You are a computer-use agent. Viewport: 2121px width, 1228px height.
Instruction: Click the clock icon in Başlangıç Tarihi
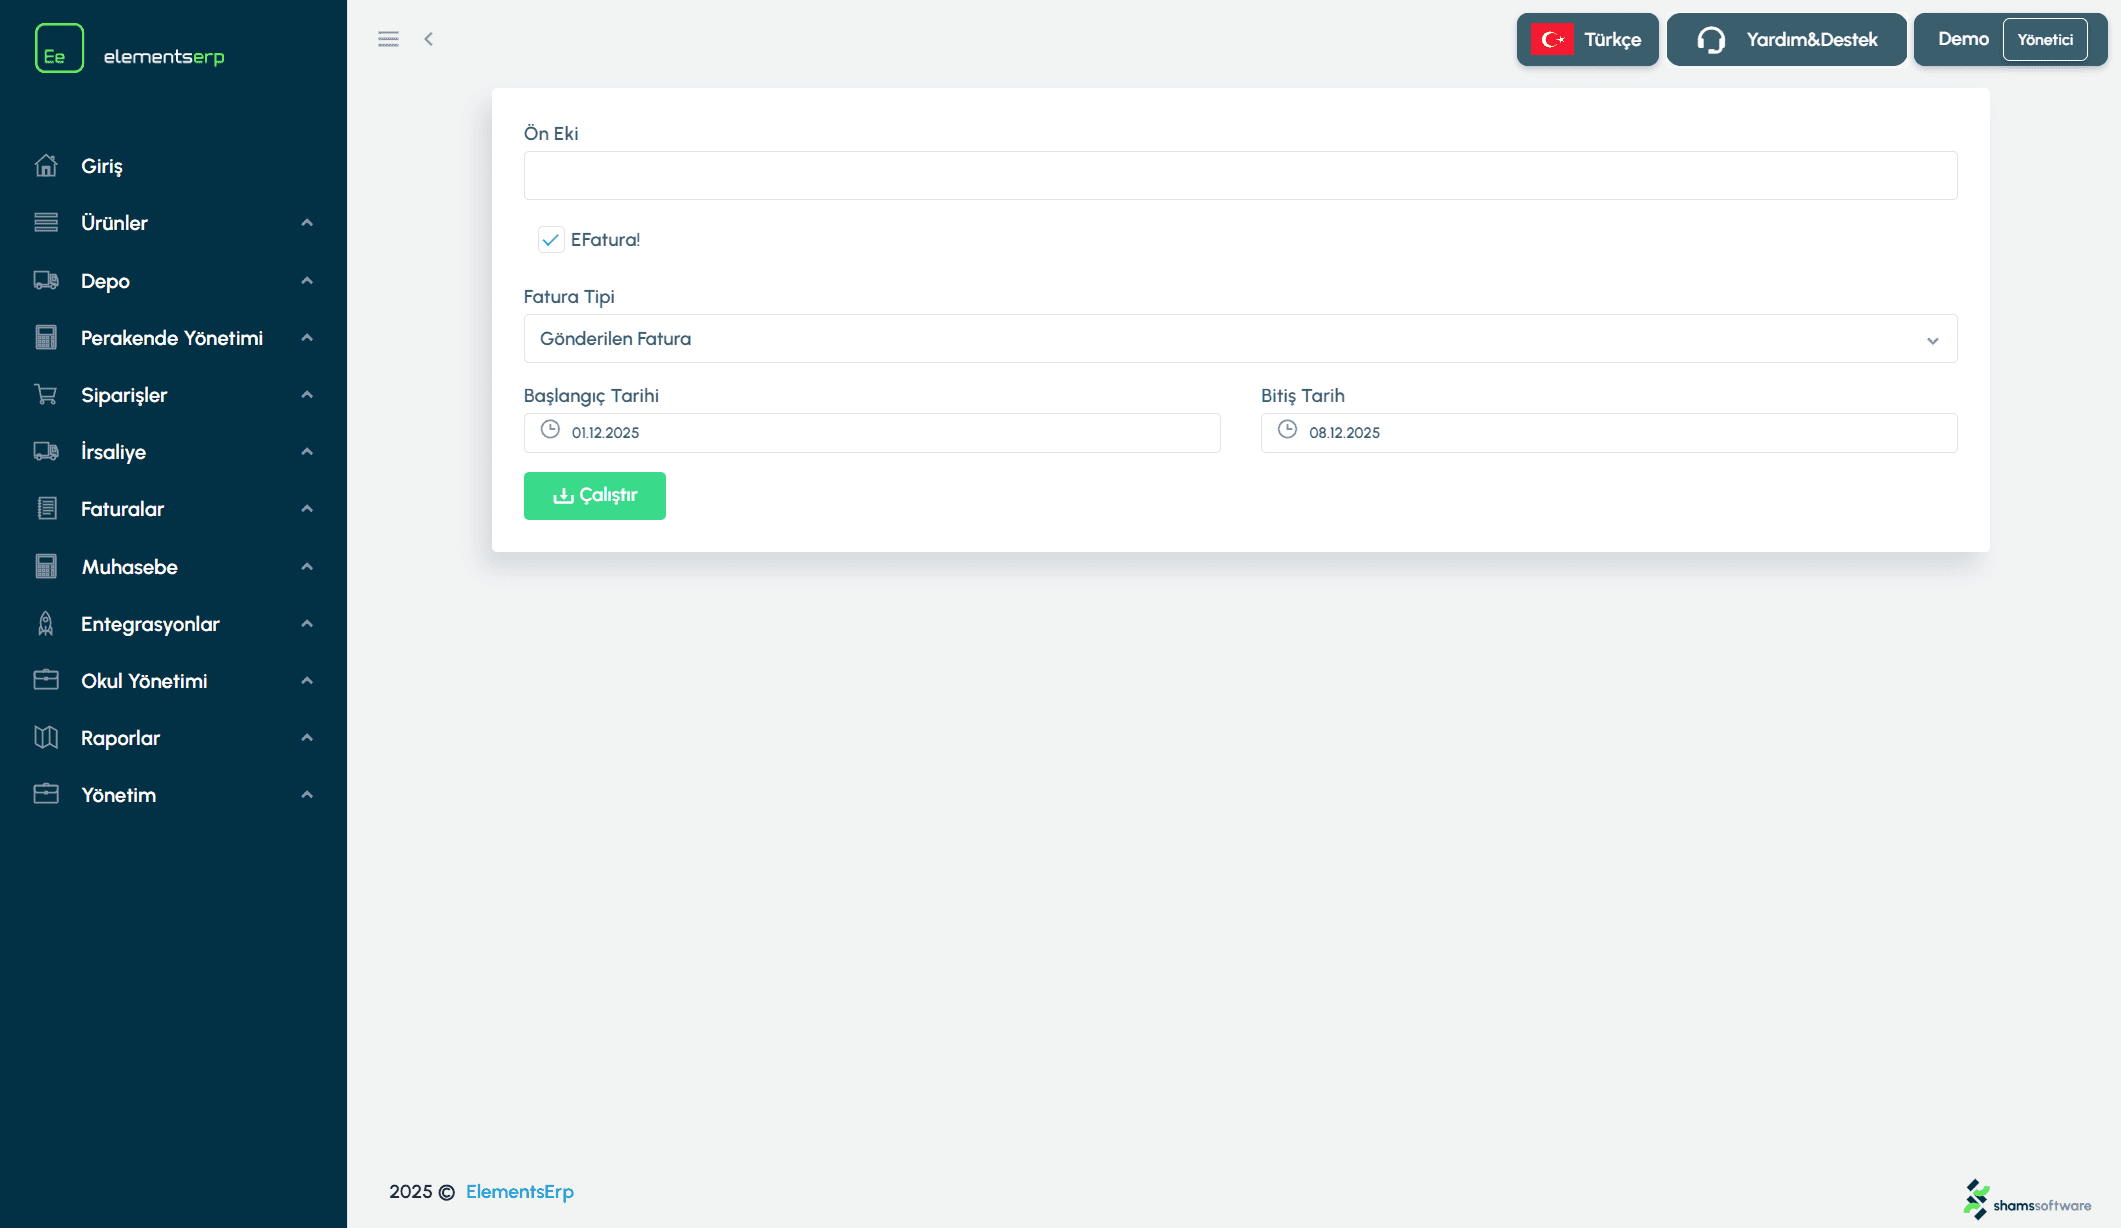[x=550, y=430]
